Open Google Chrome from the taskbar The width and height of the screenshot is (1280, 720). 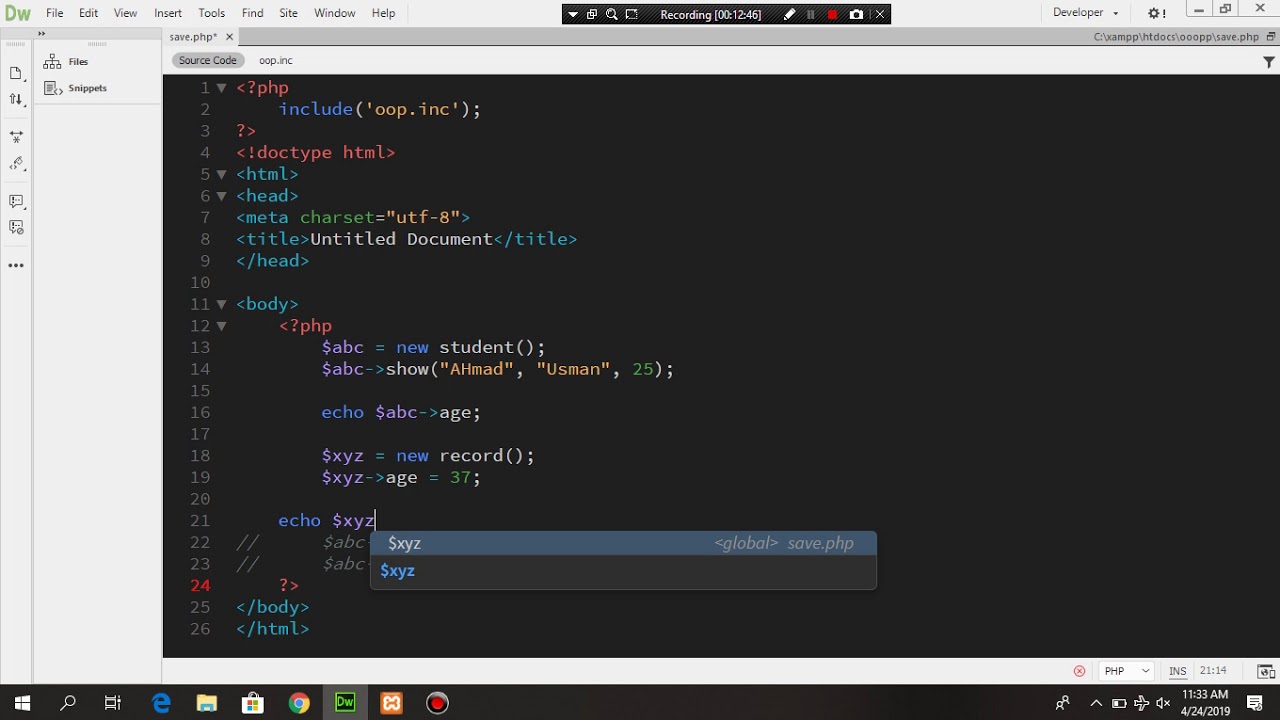click(x=299, y=703)
